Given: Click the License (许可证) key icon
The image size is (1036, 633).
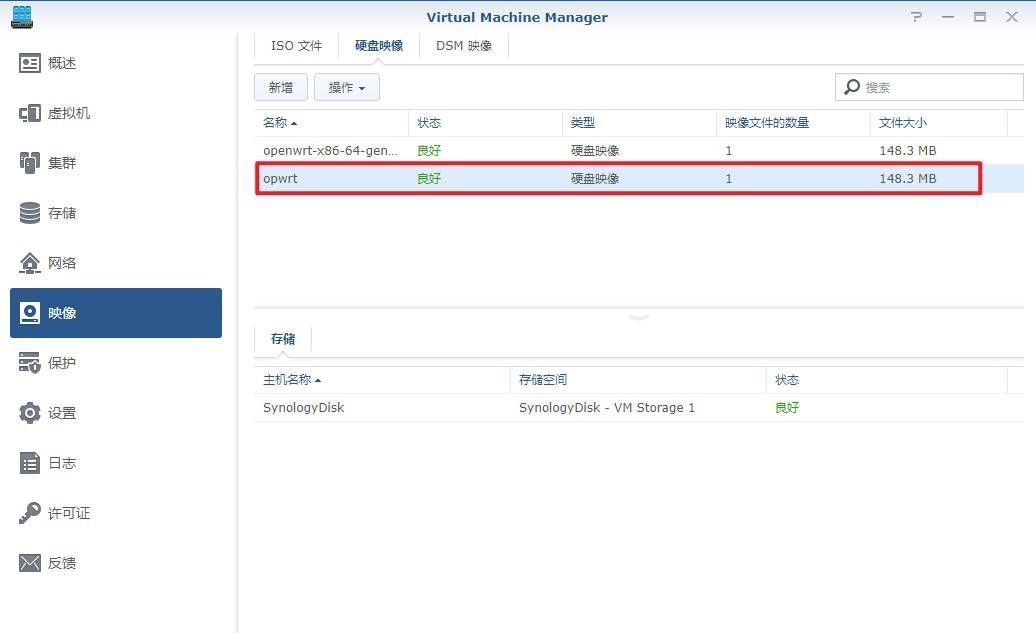Looking at the screenshot, I should click(30, 513).
